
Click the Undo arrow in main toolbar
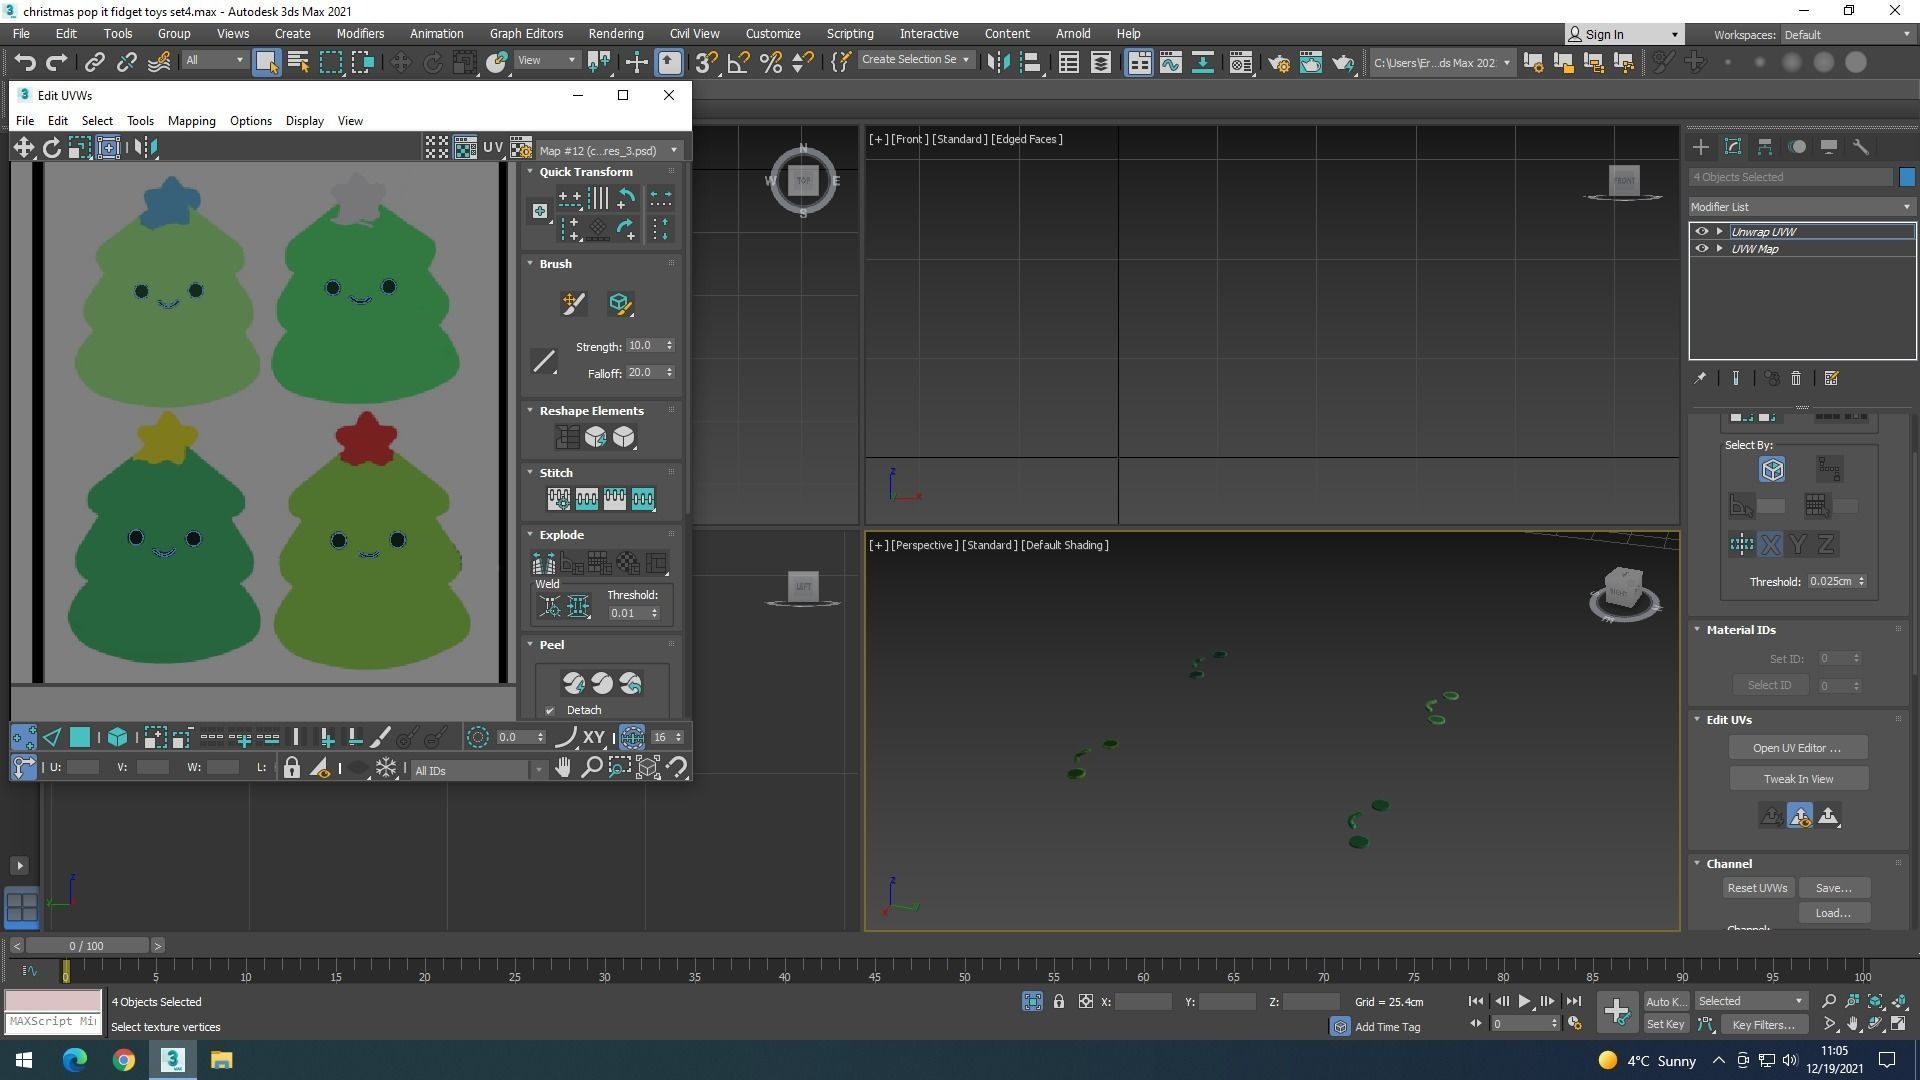[x=25, y=63]
